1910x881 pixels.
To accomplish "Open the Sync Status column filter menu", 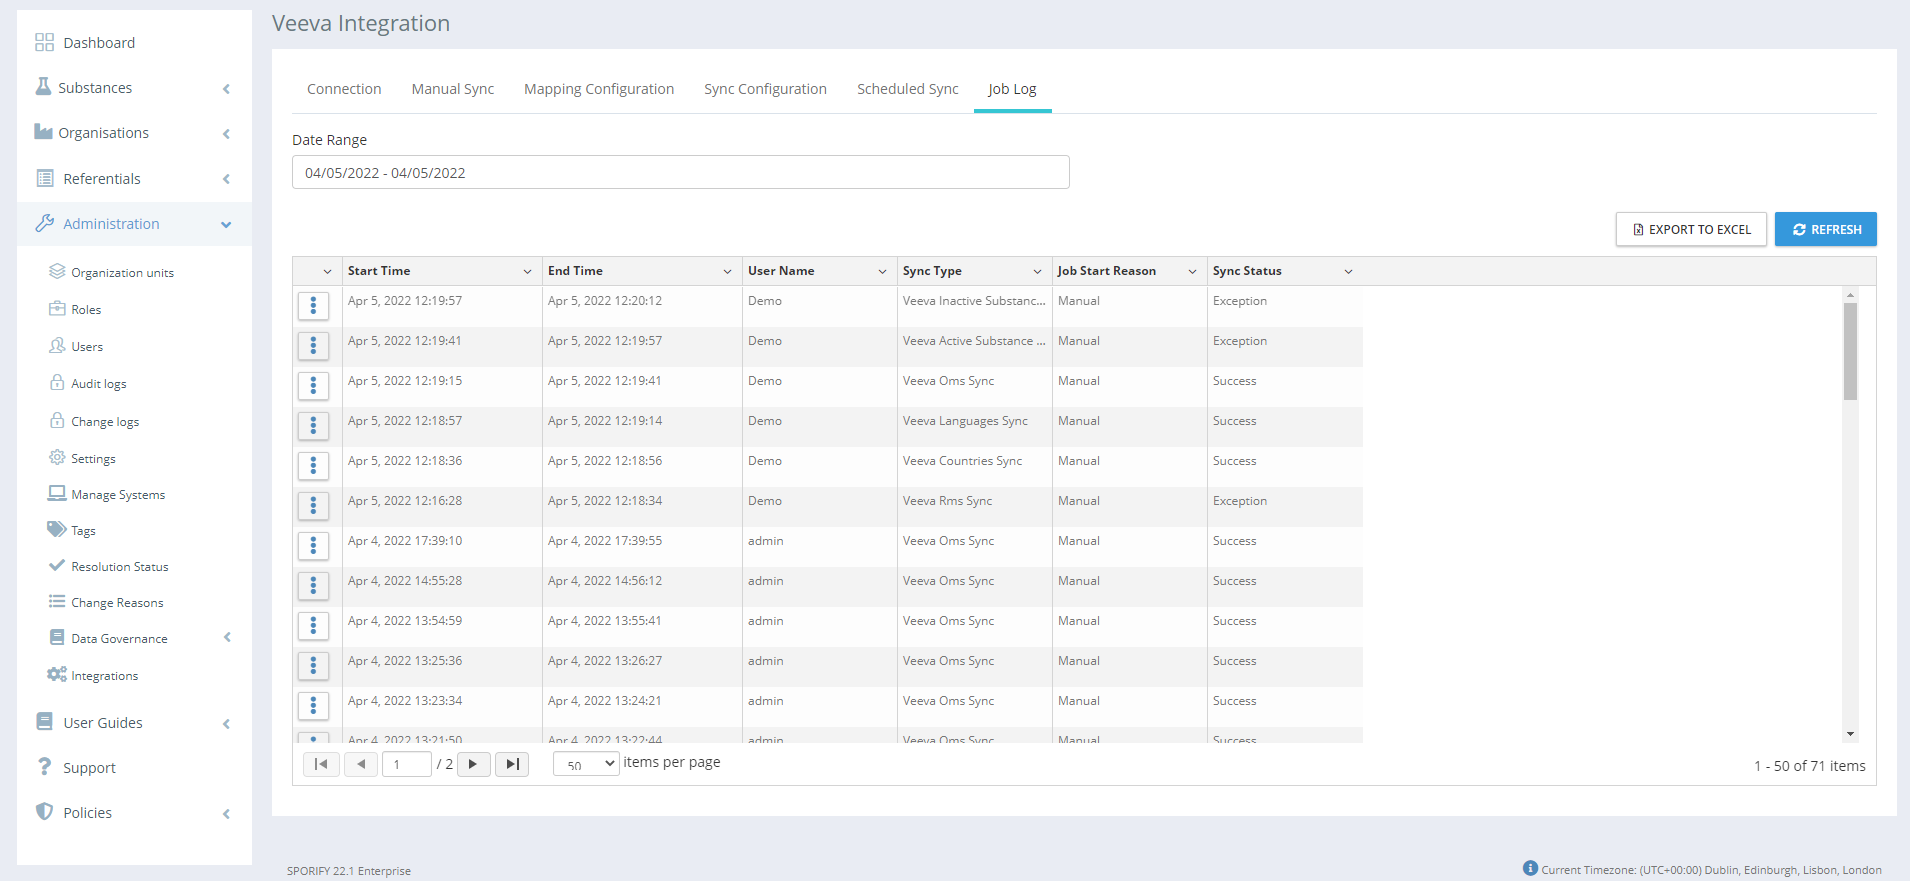I will [1348, 271].
